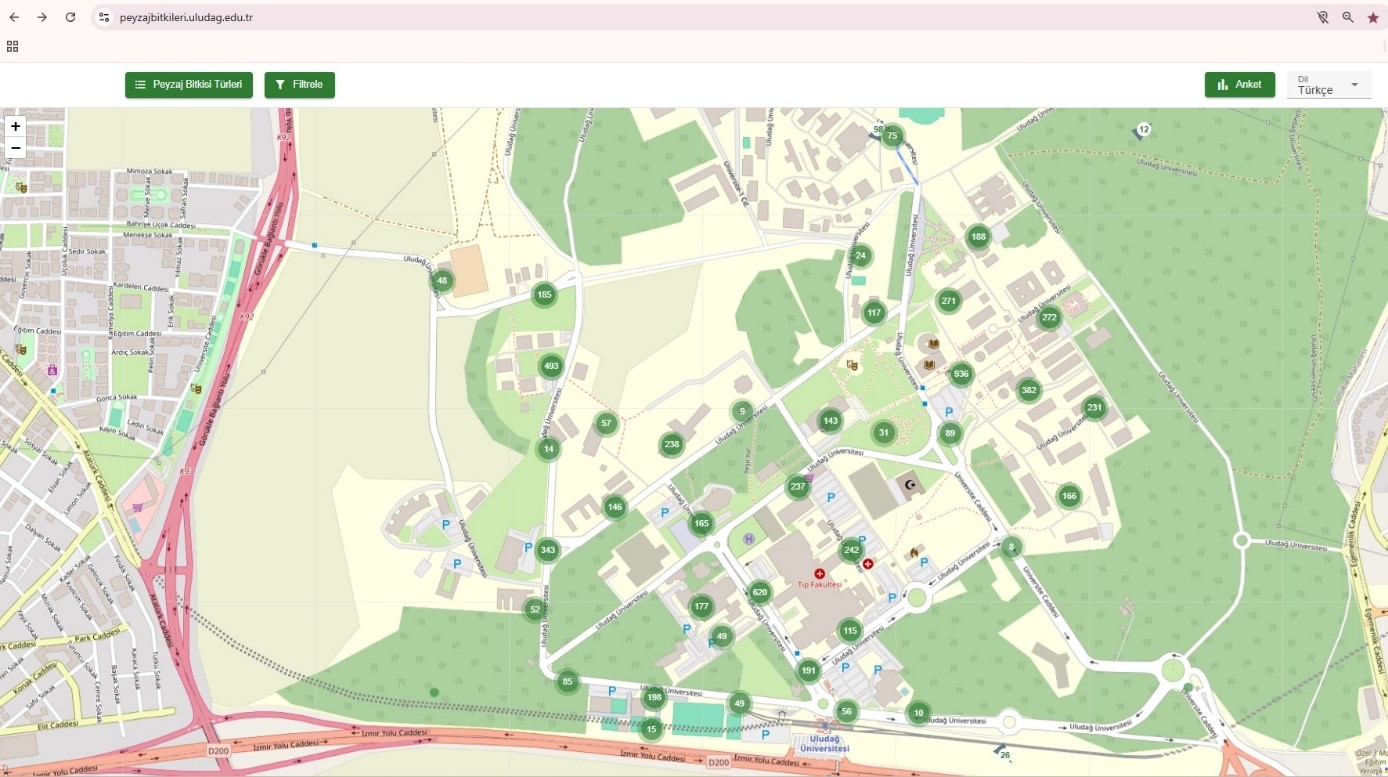Click the map zoom in plus button
Screen dimensions: 1388x777
point(16,126)
